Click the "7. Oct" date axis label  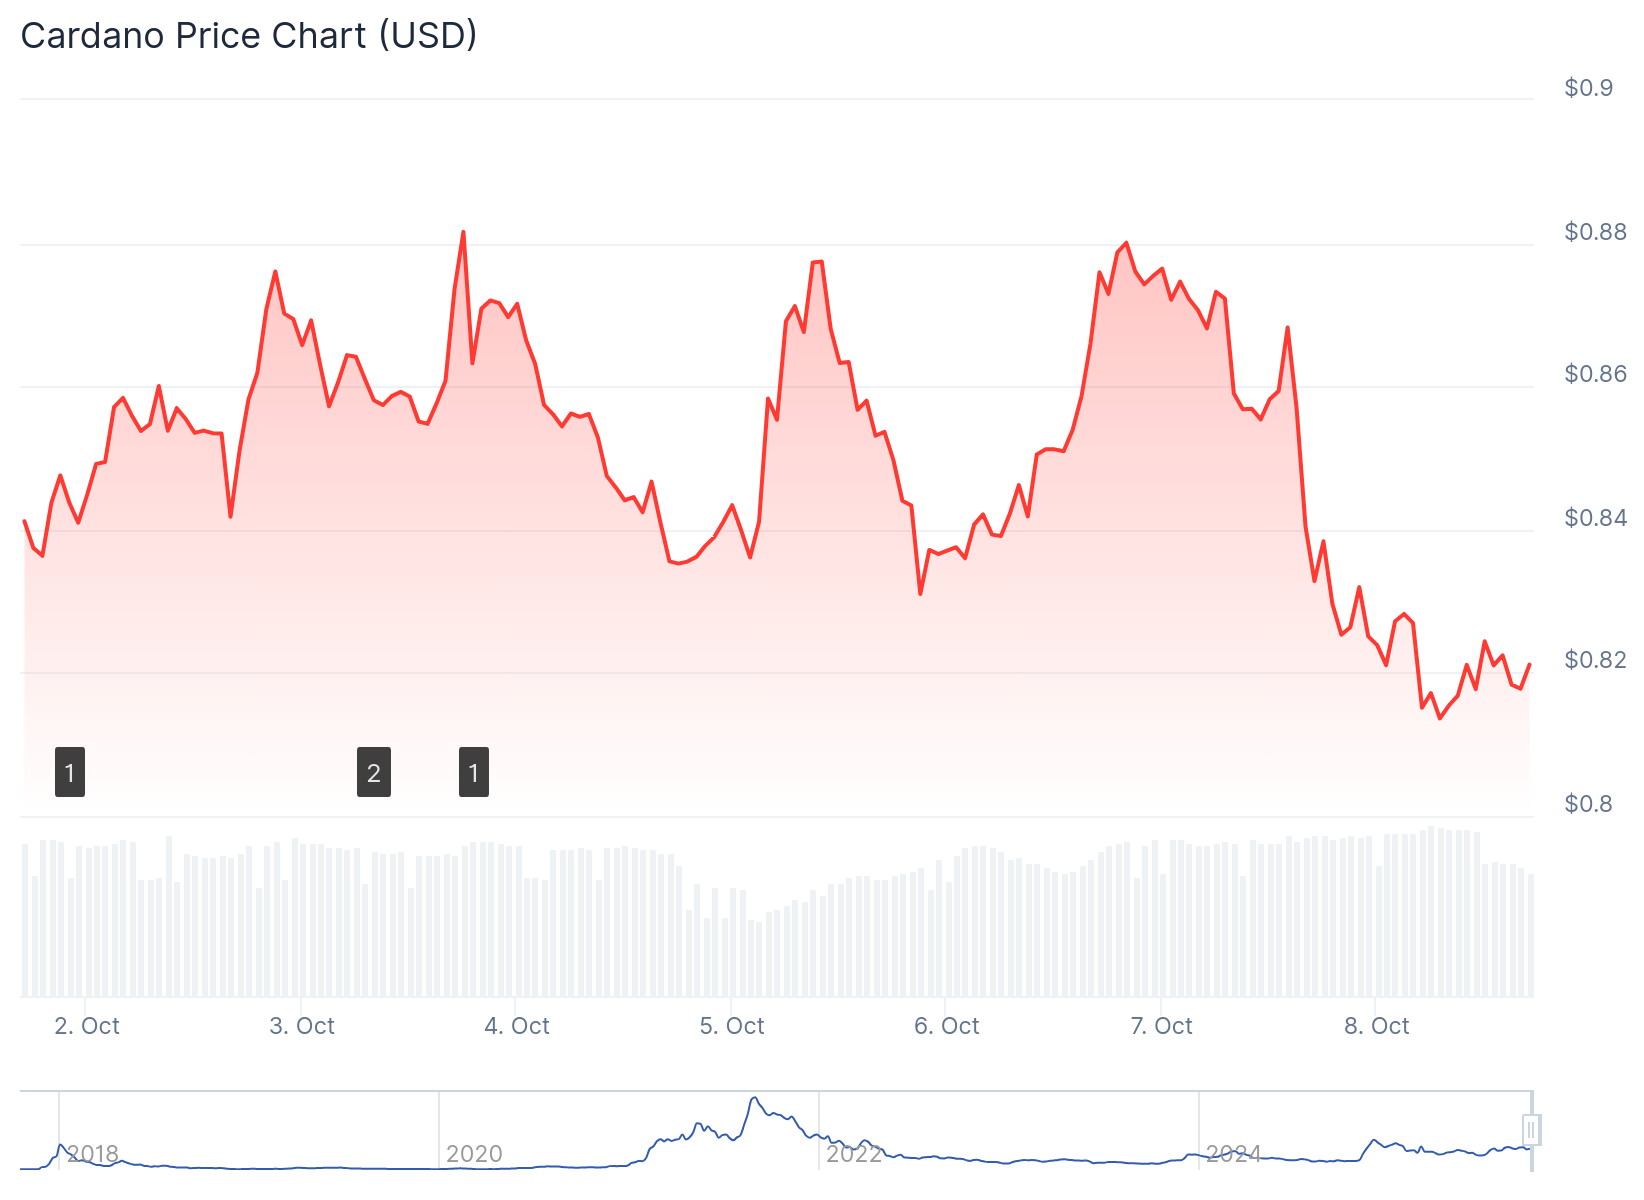(x=1162, y=1026)
